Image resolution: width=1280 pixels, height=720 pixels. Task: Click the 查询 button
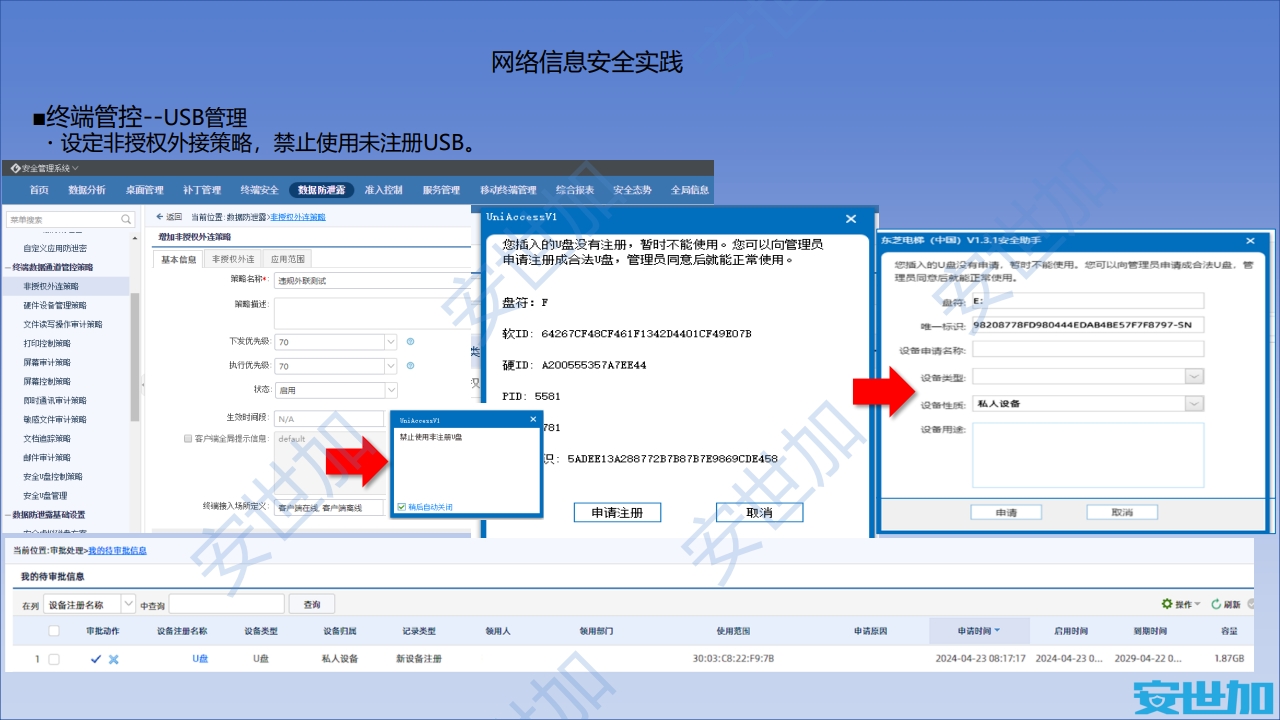(312, 604)
